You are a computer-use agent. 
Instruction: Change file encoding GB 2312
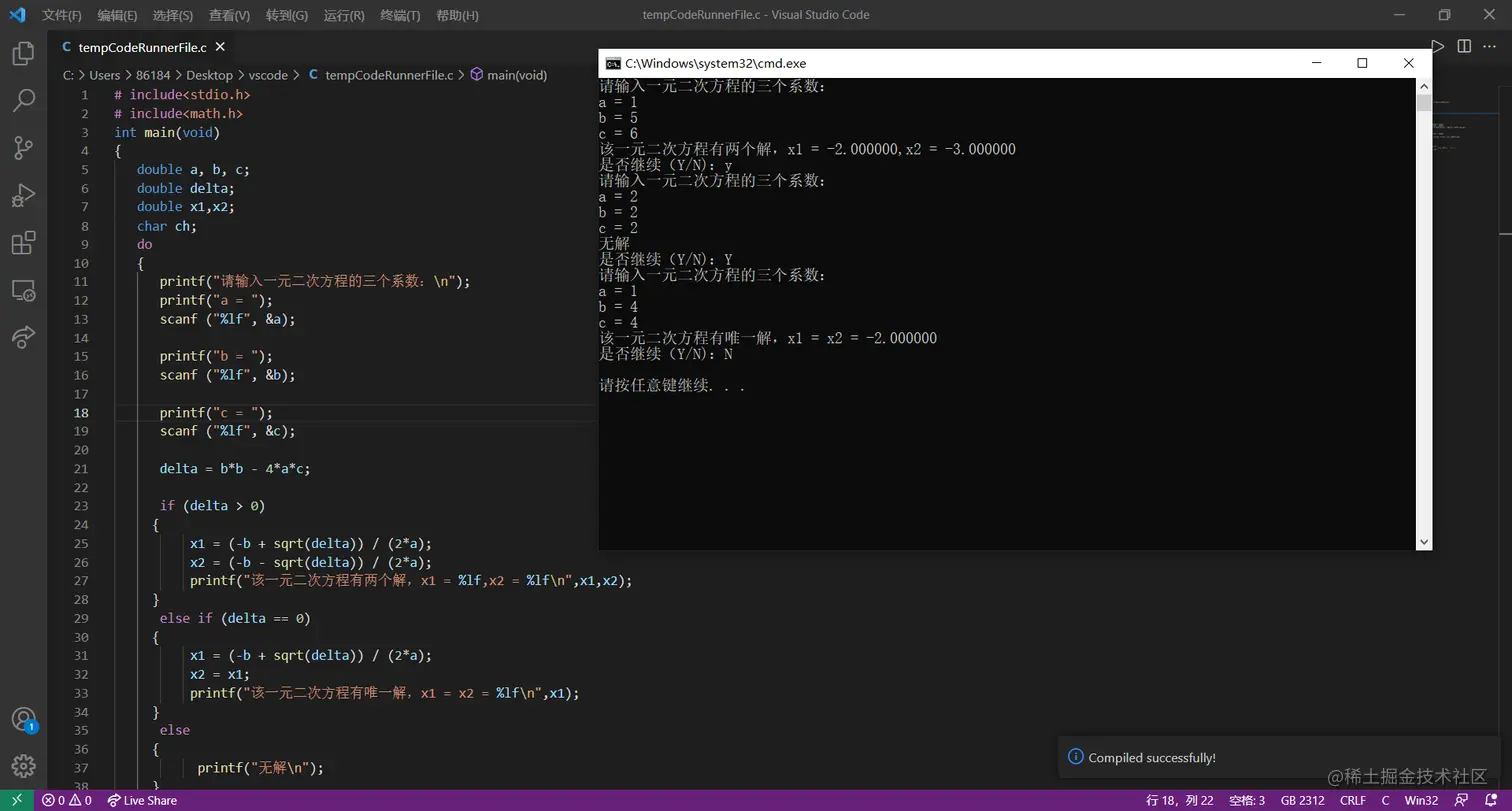point(1302,800)
